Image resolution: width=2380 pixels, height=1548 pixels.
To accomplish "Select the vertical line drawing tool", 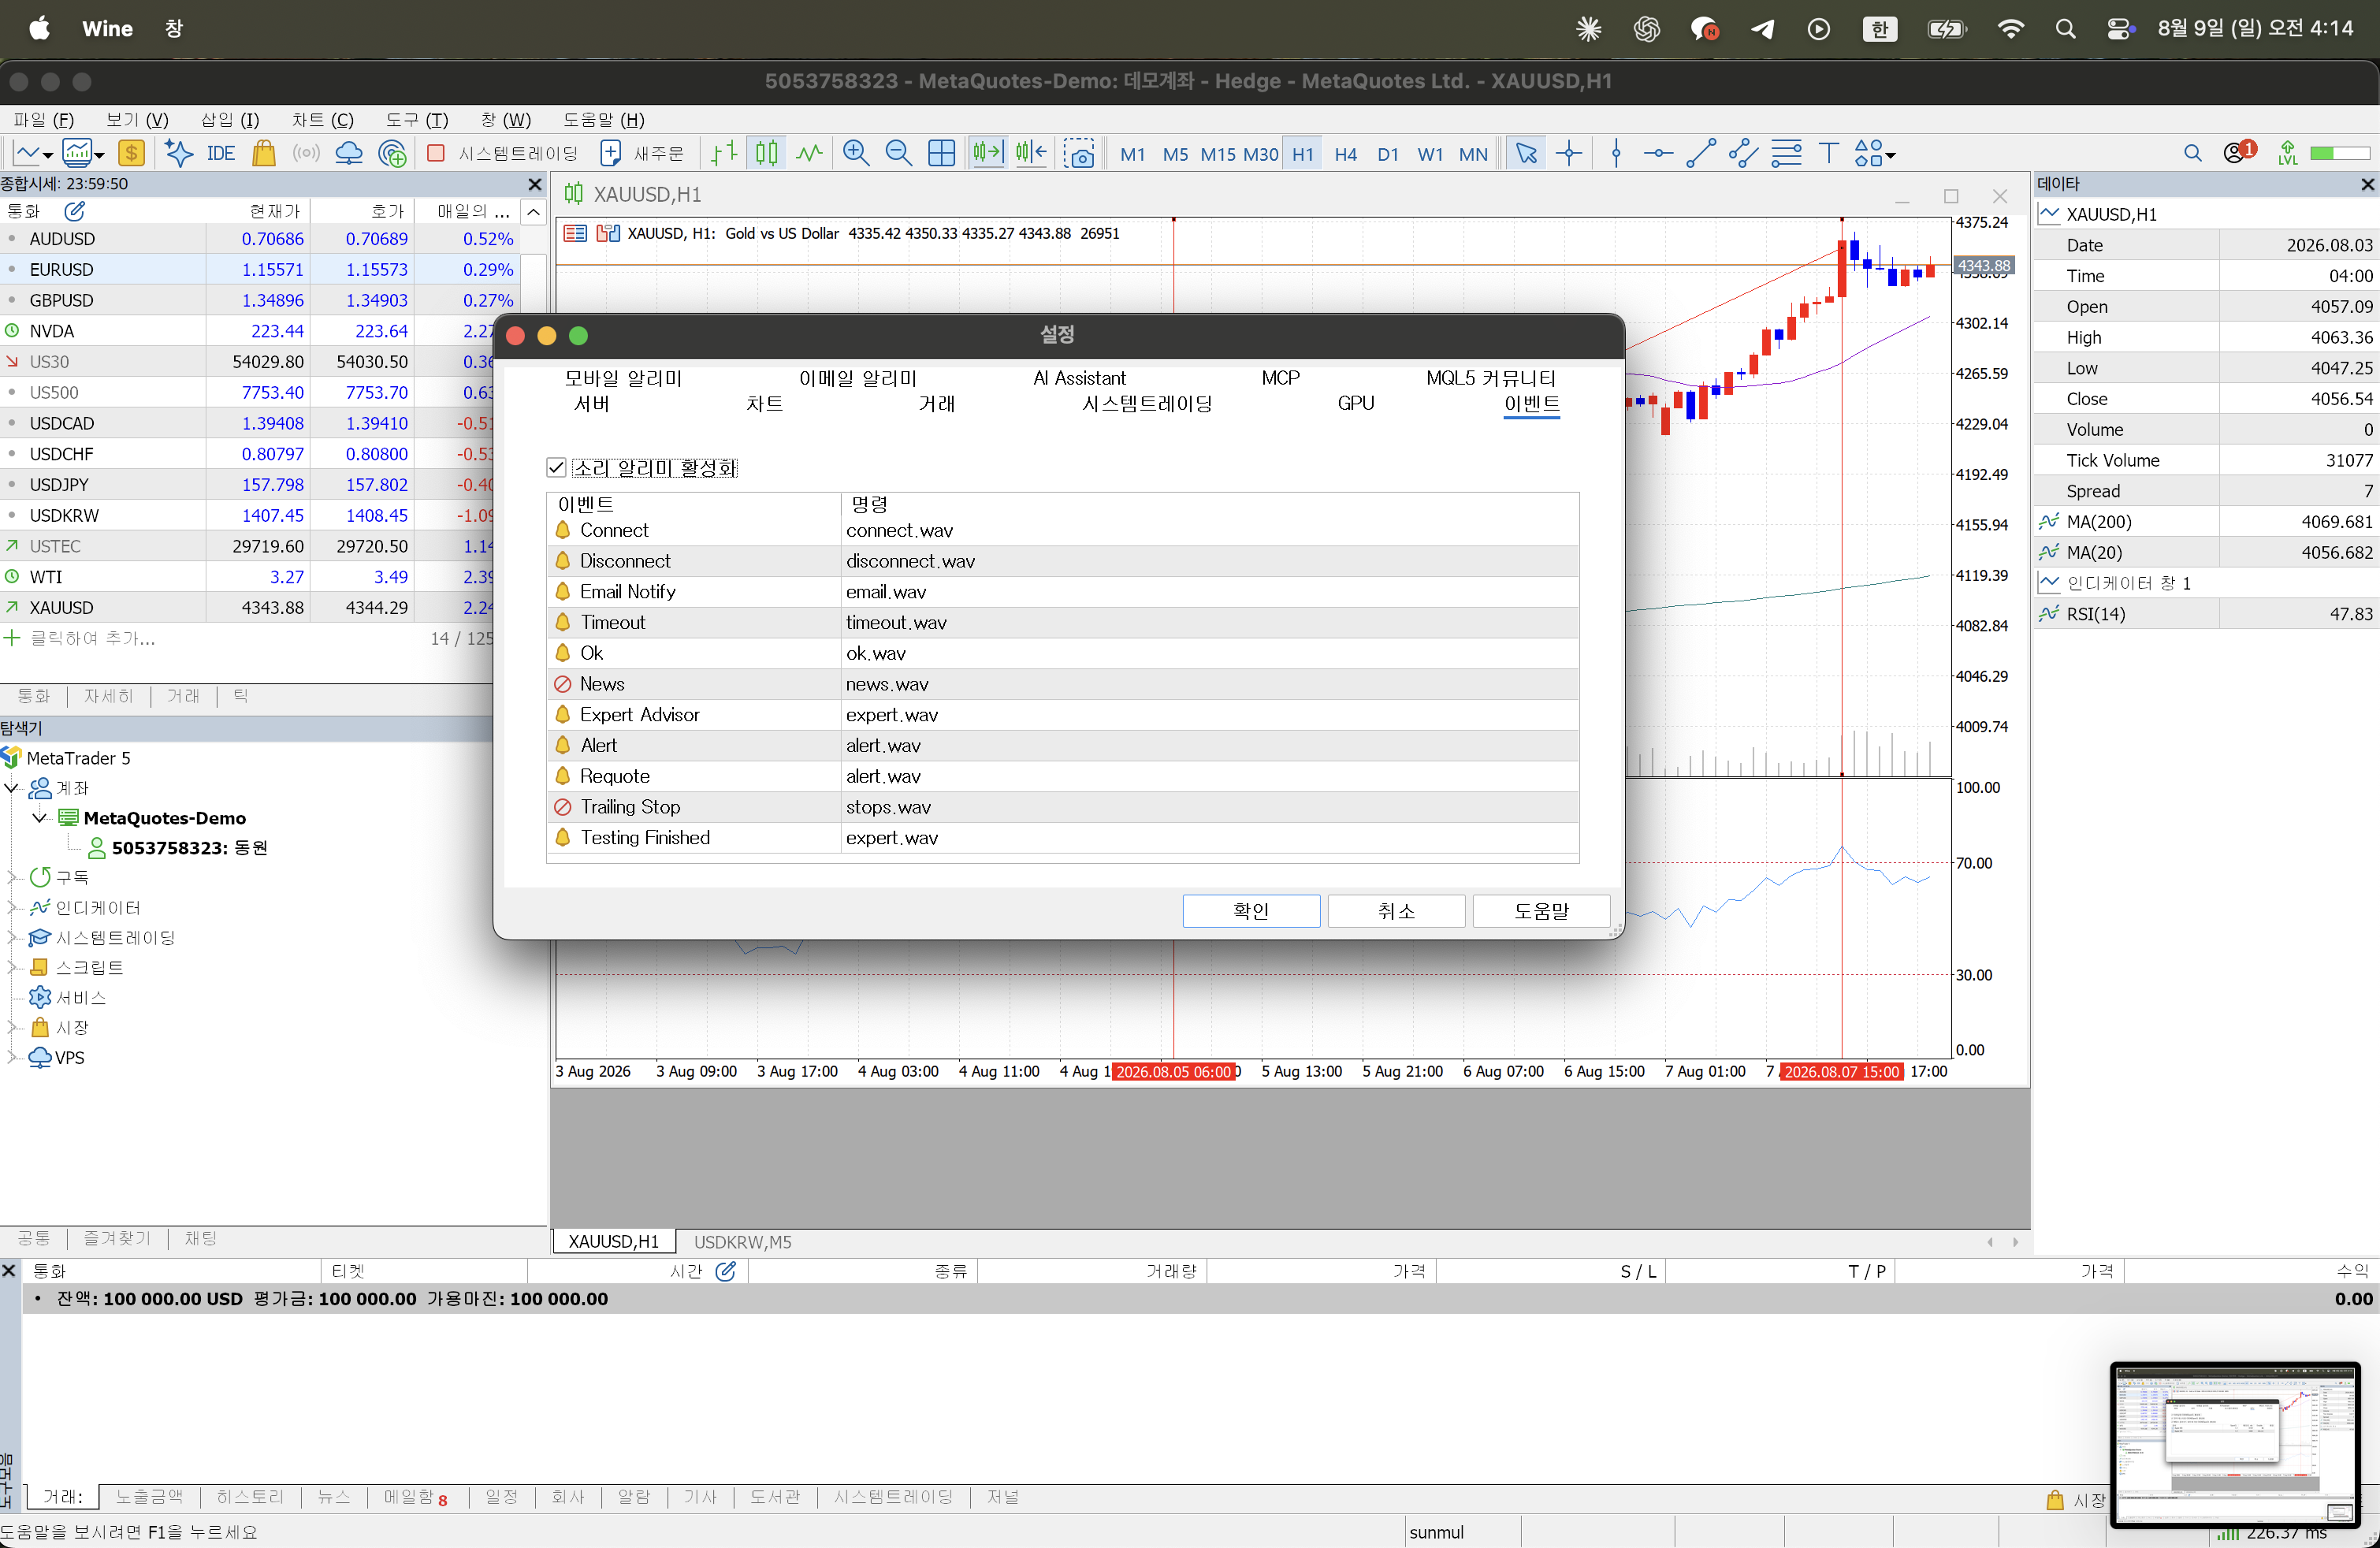I will point(1616,153).
